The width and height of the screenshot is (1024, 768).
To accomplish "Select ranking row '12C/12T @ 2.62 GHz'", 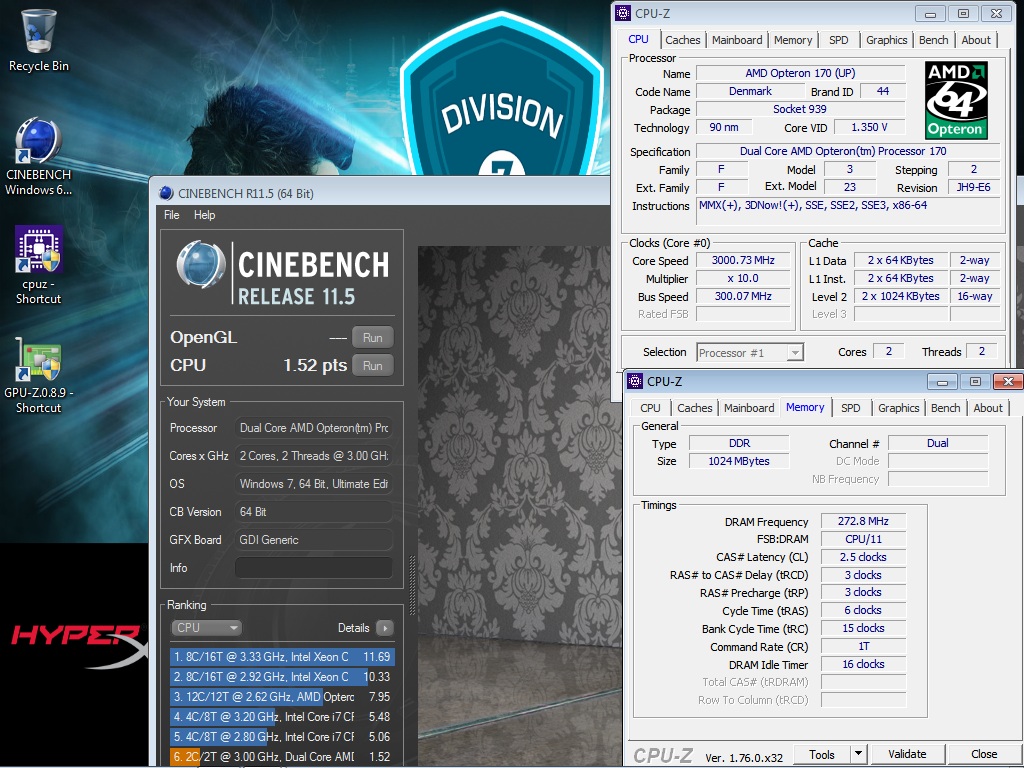I will [x=281, y=697].
